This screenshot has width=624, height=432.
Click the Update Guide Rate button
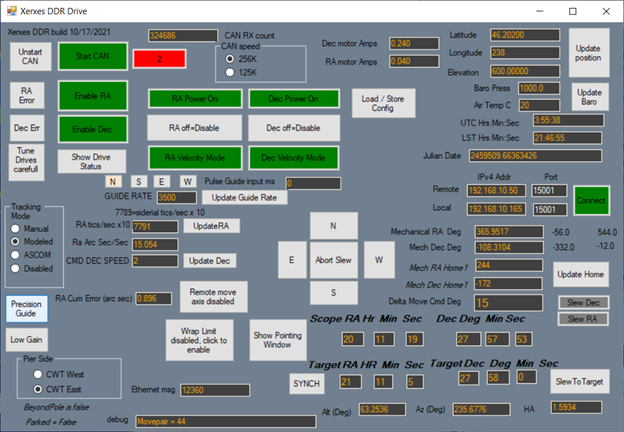tap(244, 197)
